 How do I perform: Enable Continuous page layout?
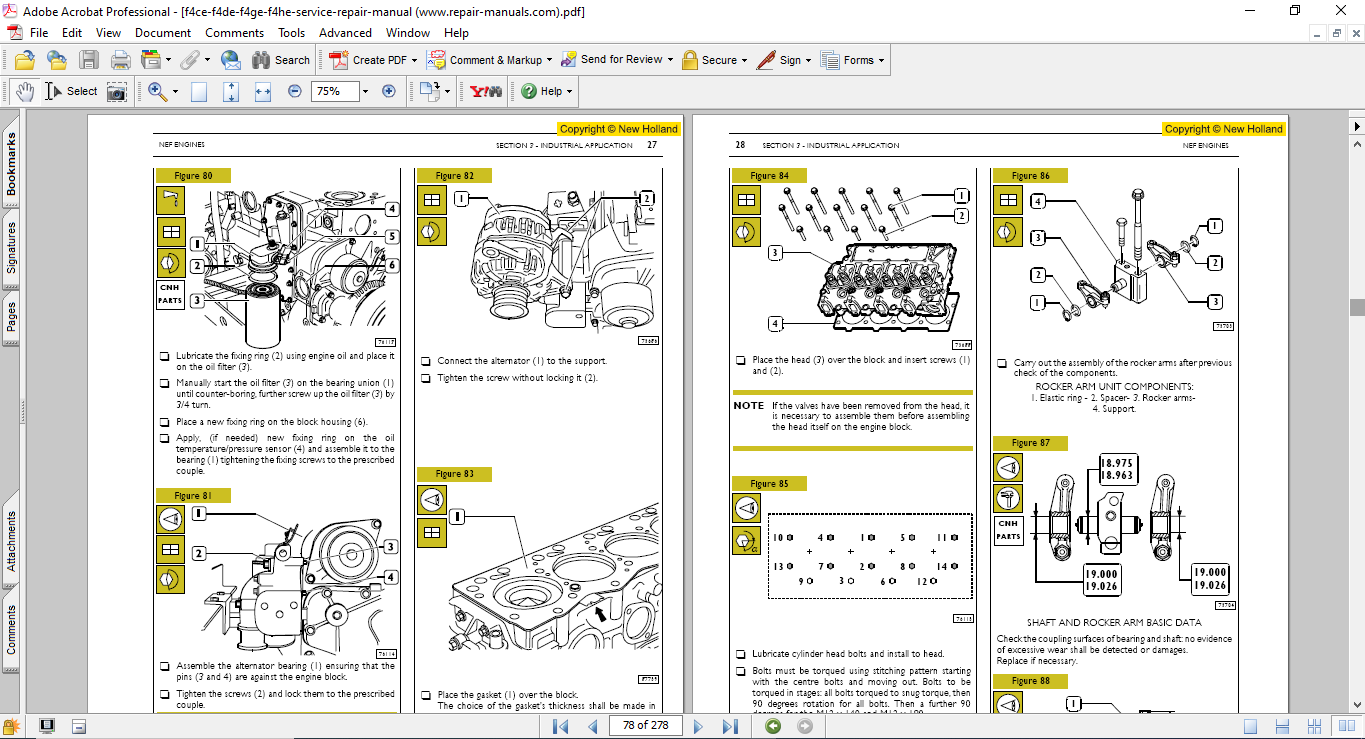[x=1280, y=726]
